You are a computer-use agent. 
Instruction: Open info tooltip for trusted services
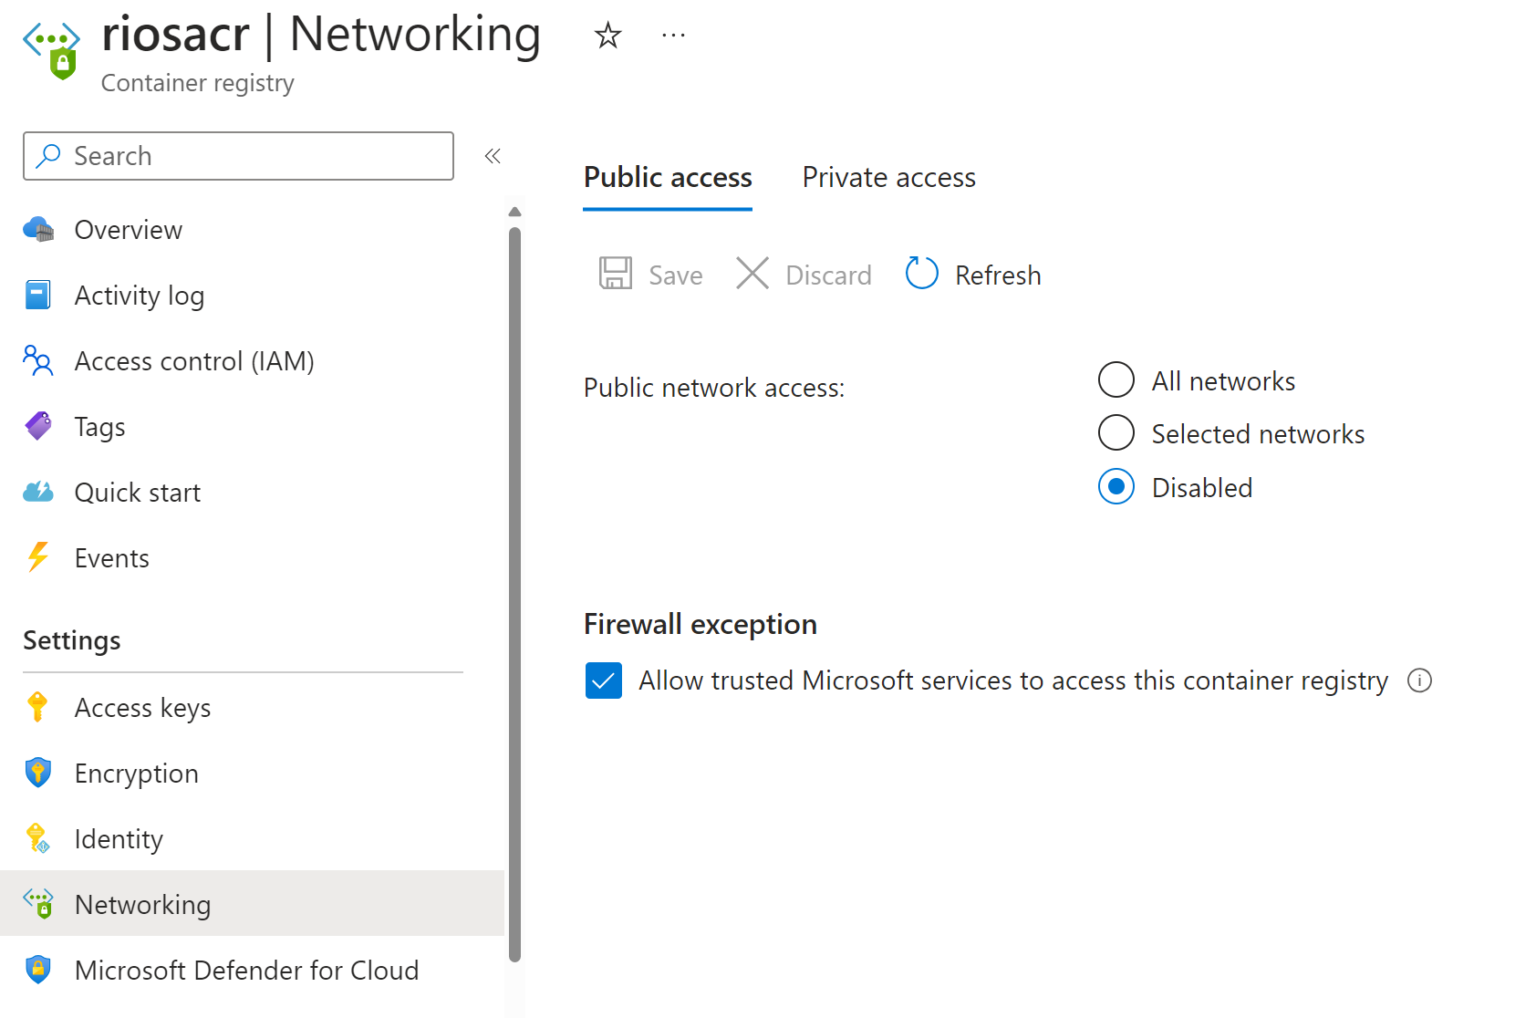(x=1419, y=681)
